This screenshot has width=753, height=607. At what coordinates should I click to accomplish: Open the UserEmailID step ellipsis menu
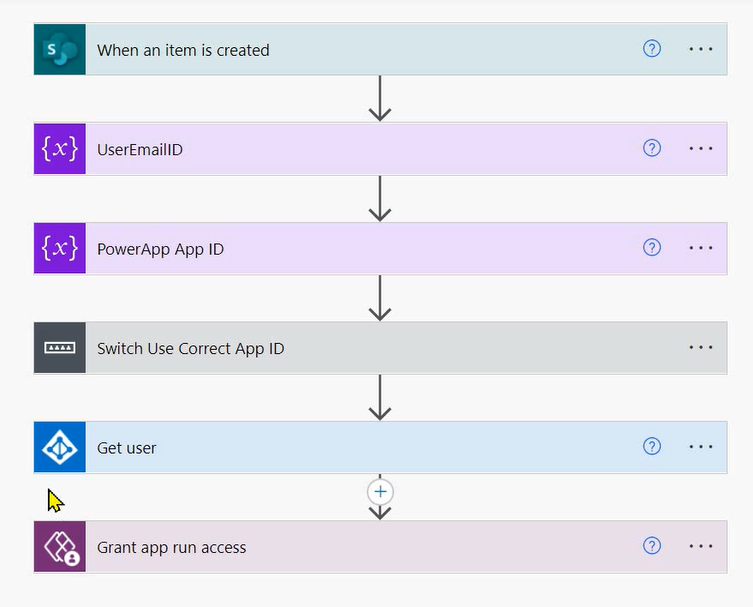[701, 149]
